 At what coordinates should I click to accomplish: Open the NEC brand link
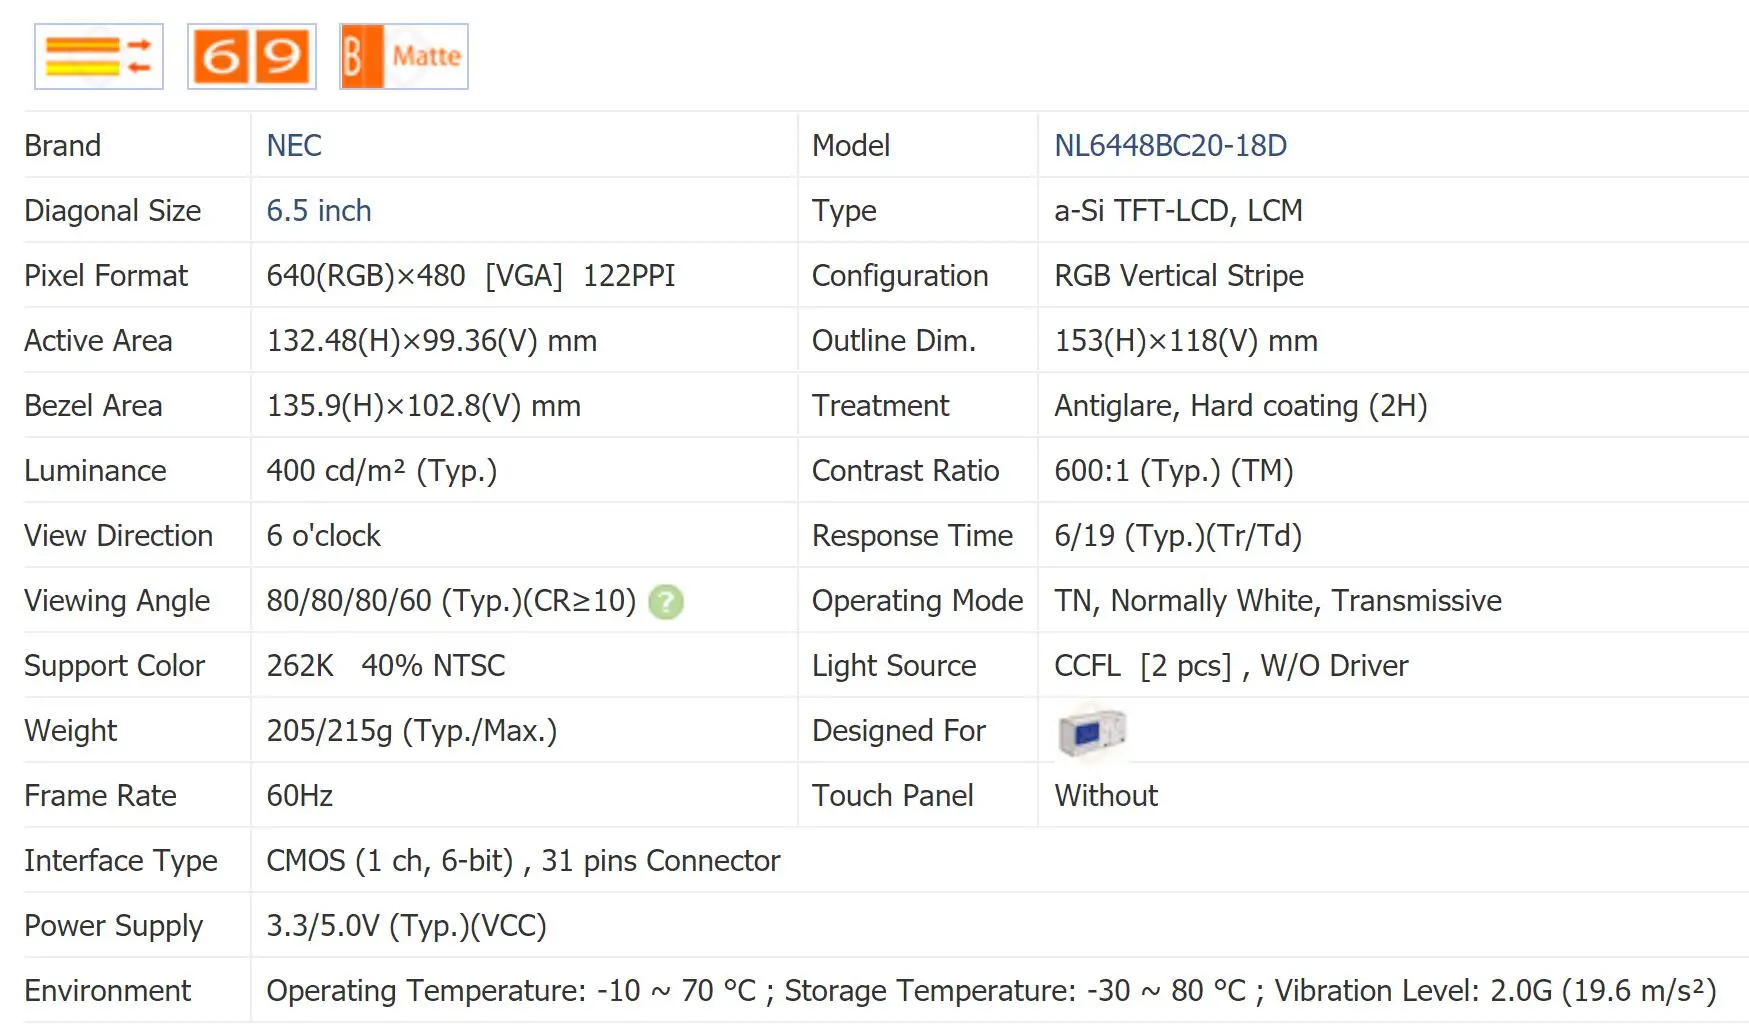(x=294, y=146)
